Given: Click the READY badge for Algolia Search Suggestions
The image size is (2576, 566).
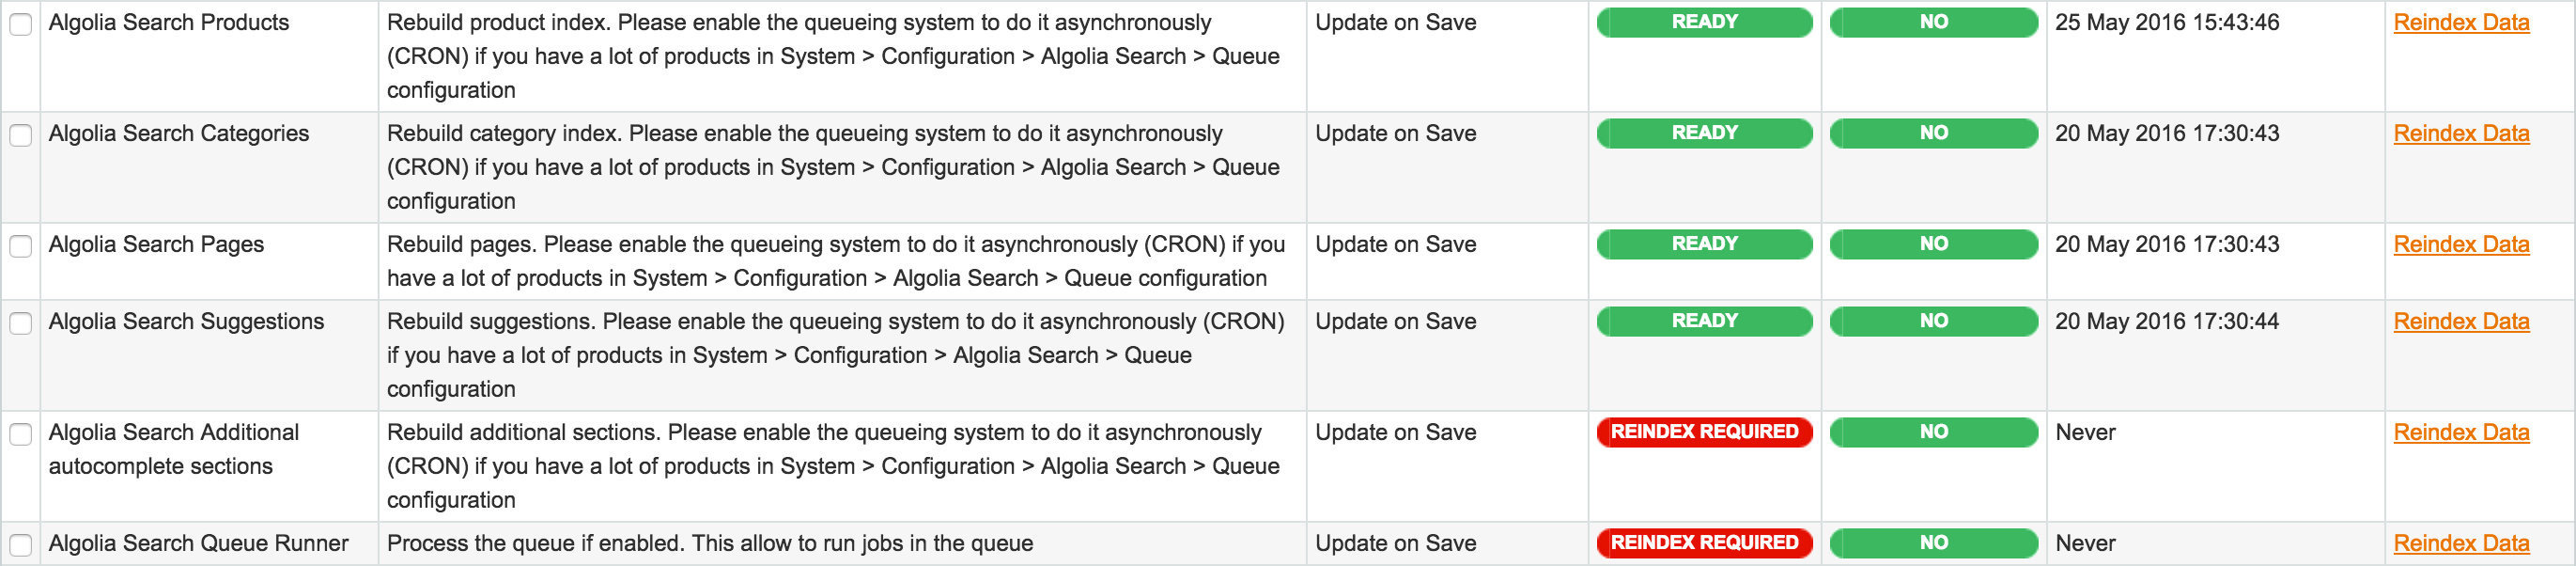Looking at the screenshot, I should [x=1703, y=321].
